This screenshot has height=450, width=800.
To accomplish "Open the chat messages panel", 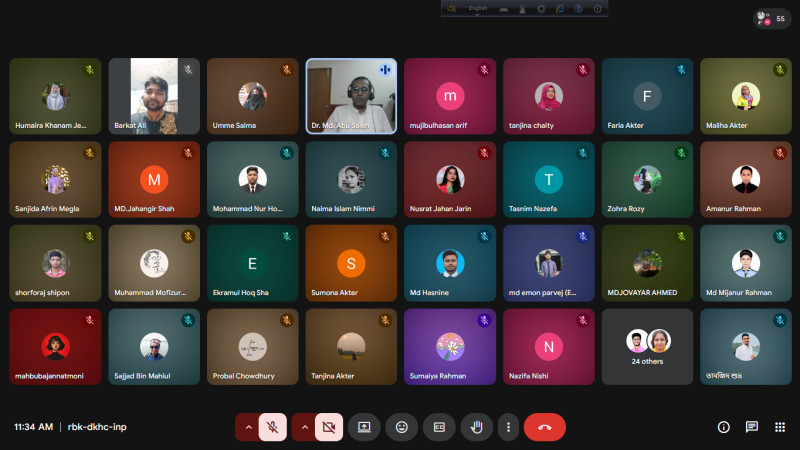I will coord(752,427).
